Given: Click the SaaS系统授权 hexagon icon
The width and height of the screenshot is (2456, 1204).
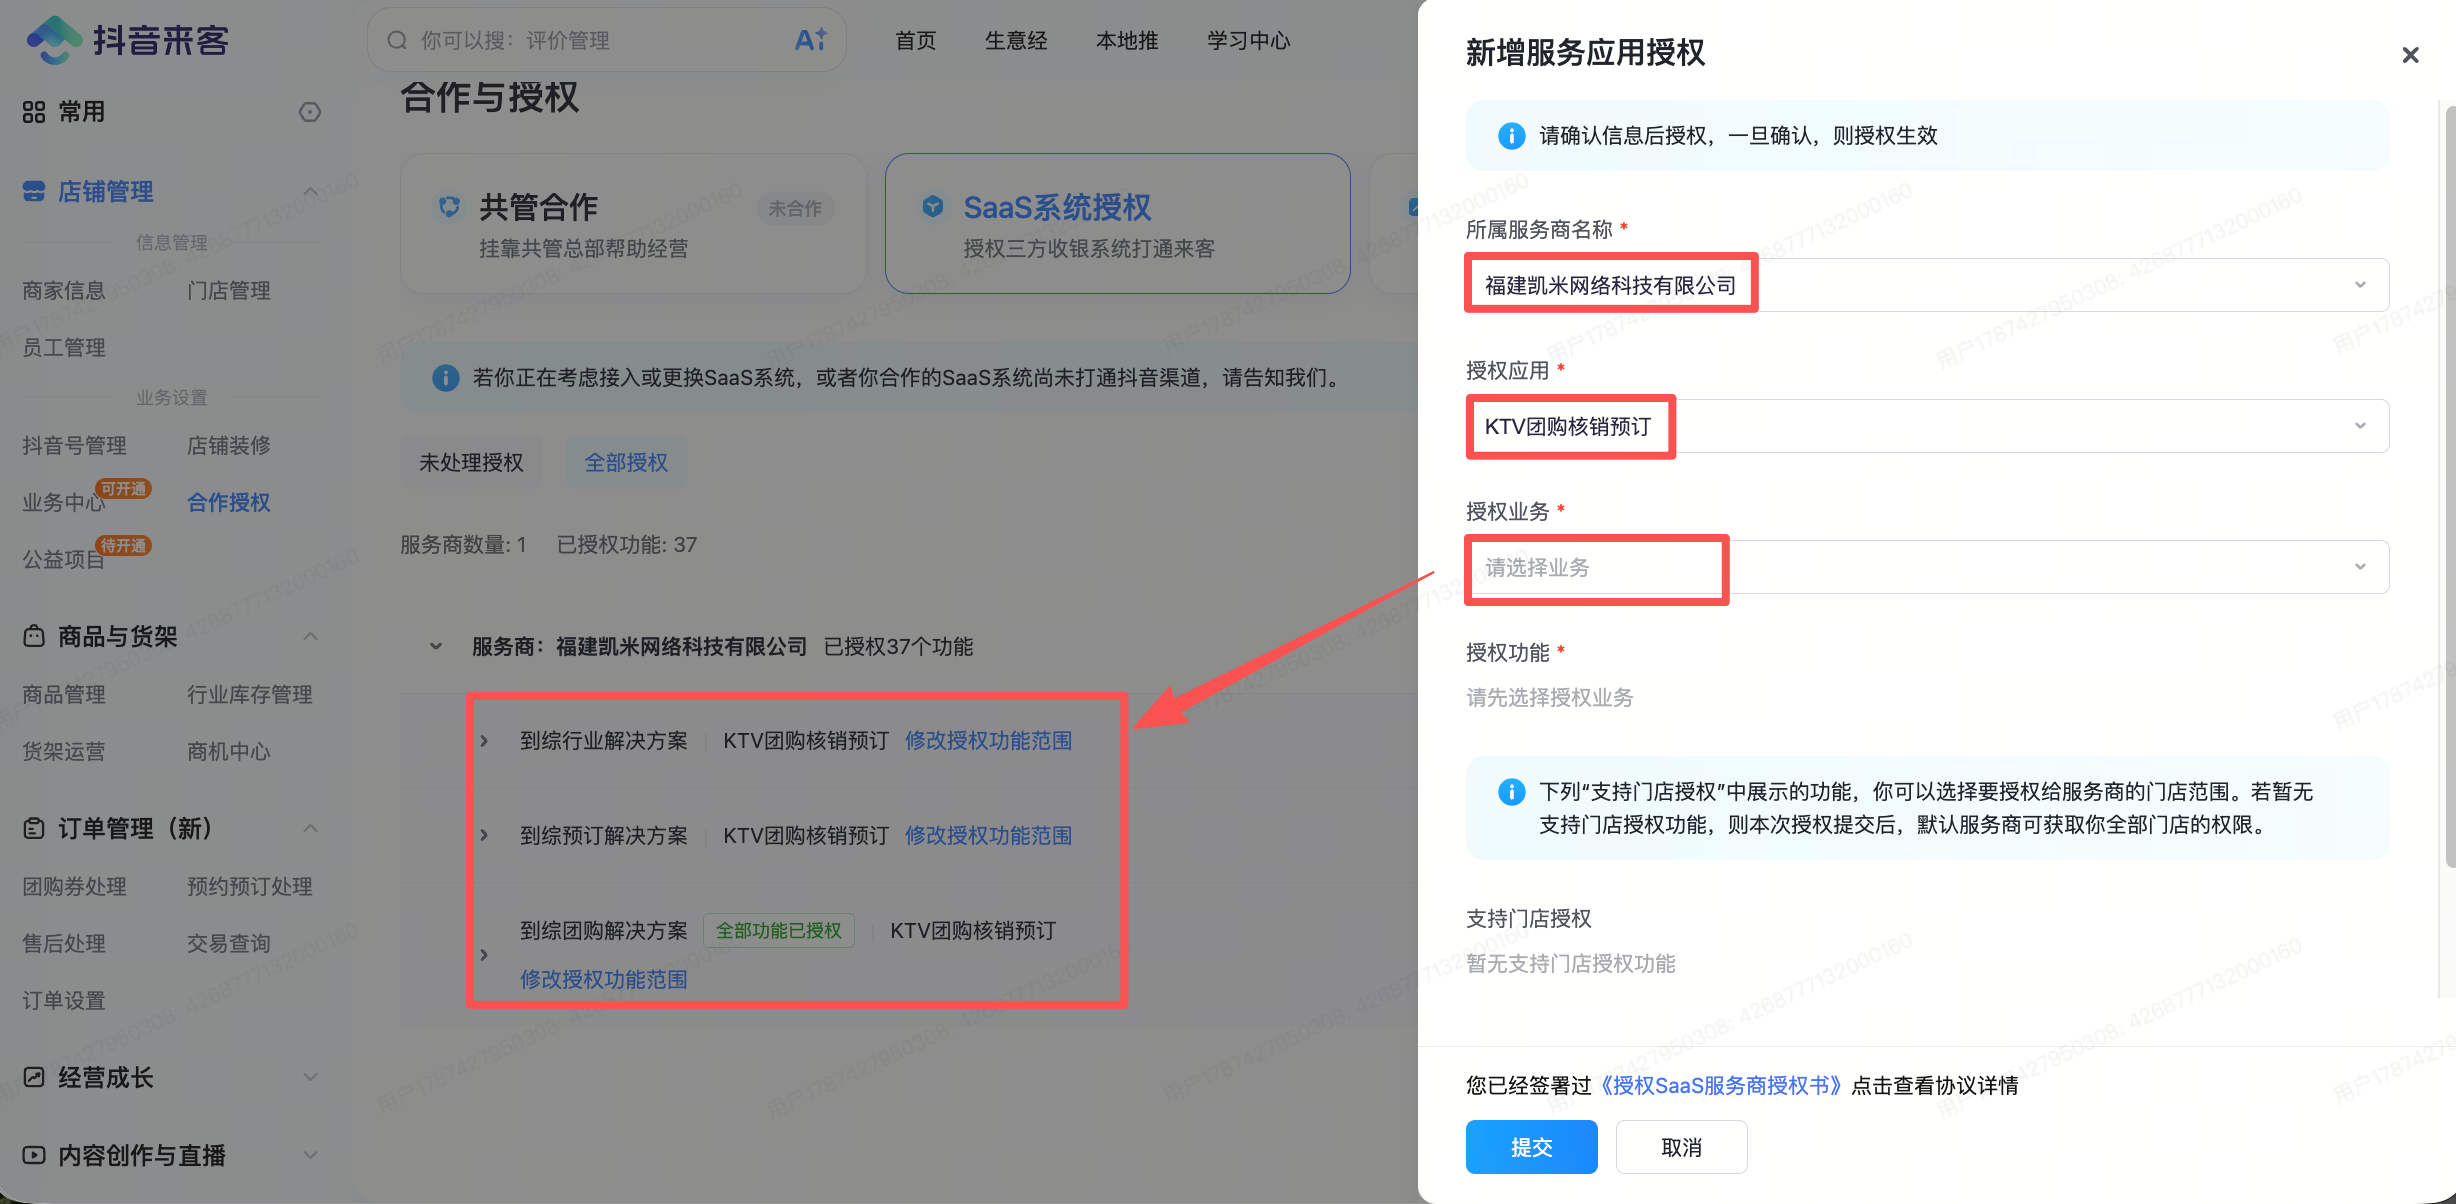Looking at the screenshot, I should 933,207.
